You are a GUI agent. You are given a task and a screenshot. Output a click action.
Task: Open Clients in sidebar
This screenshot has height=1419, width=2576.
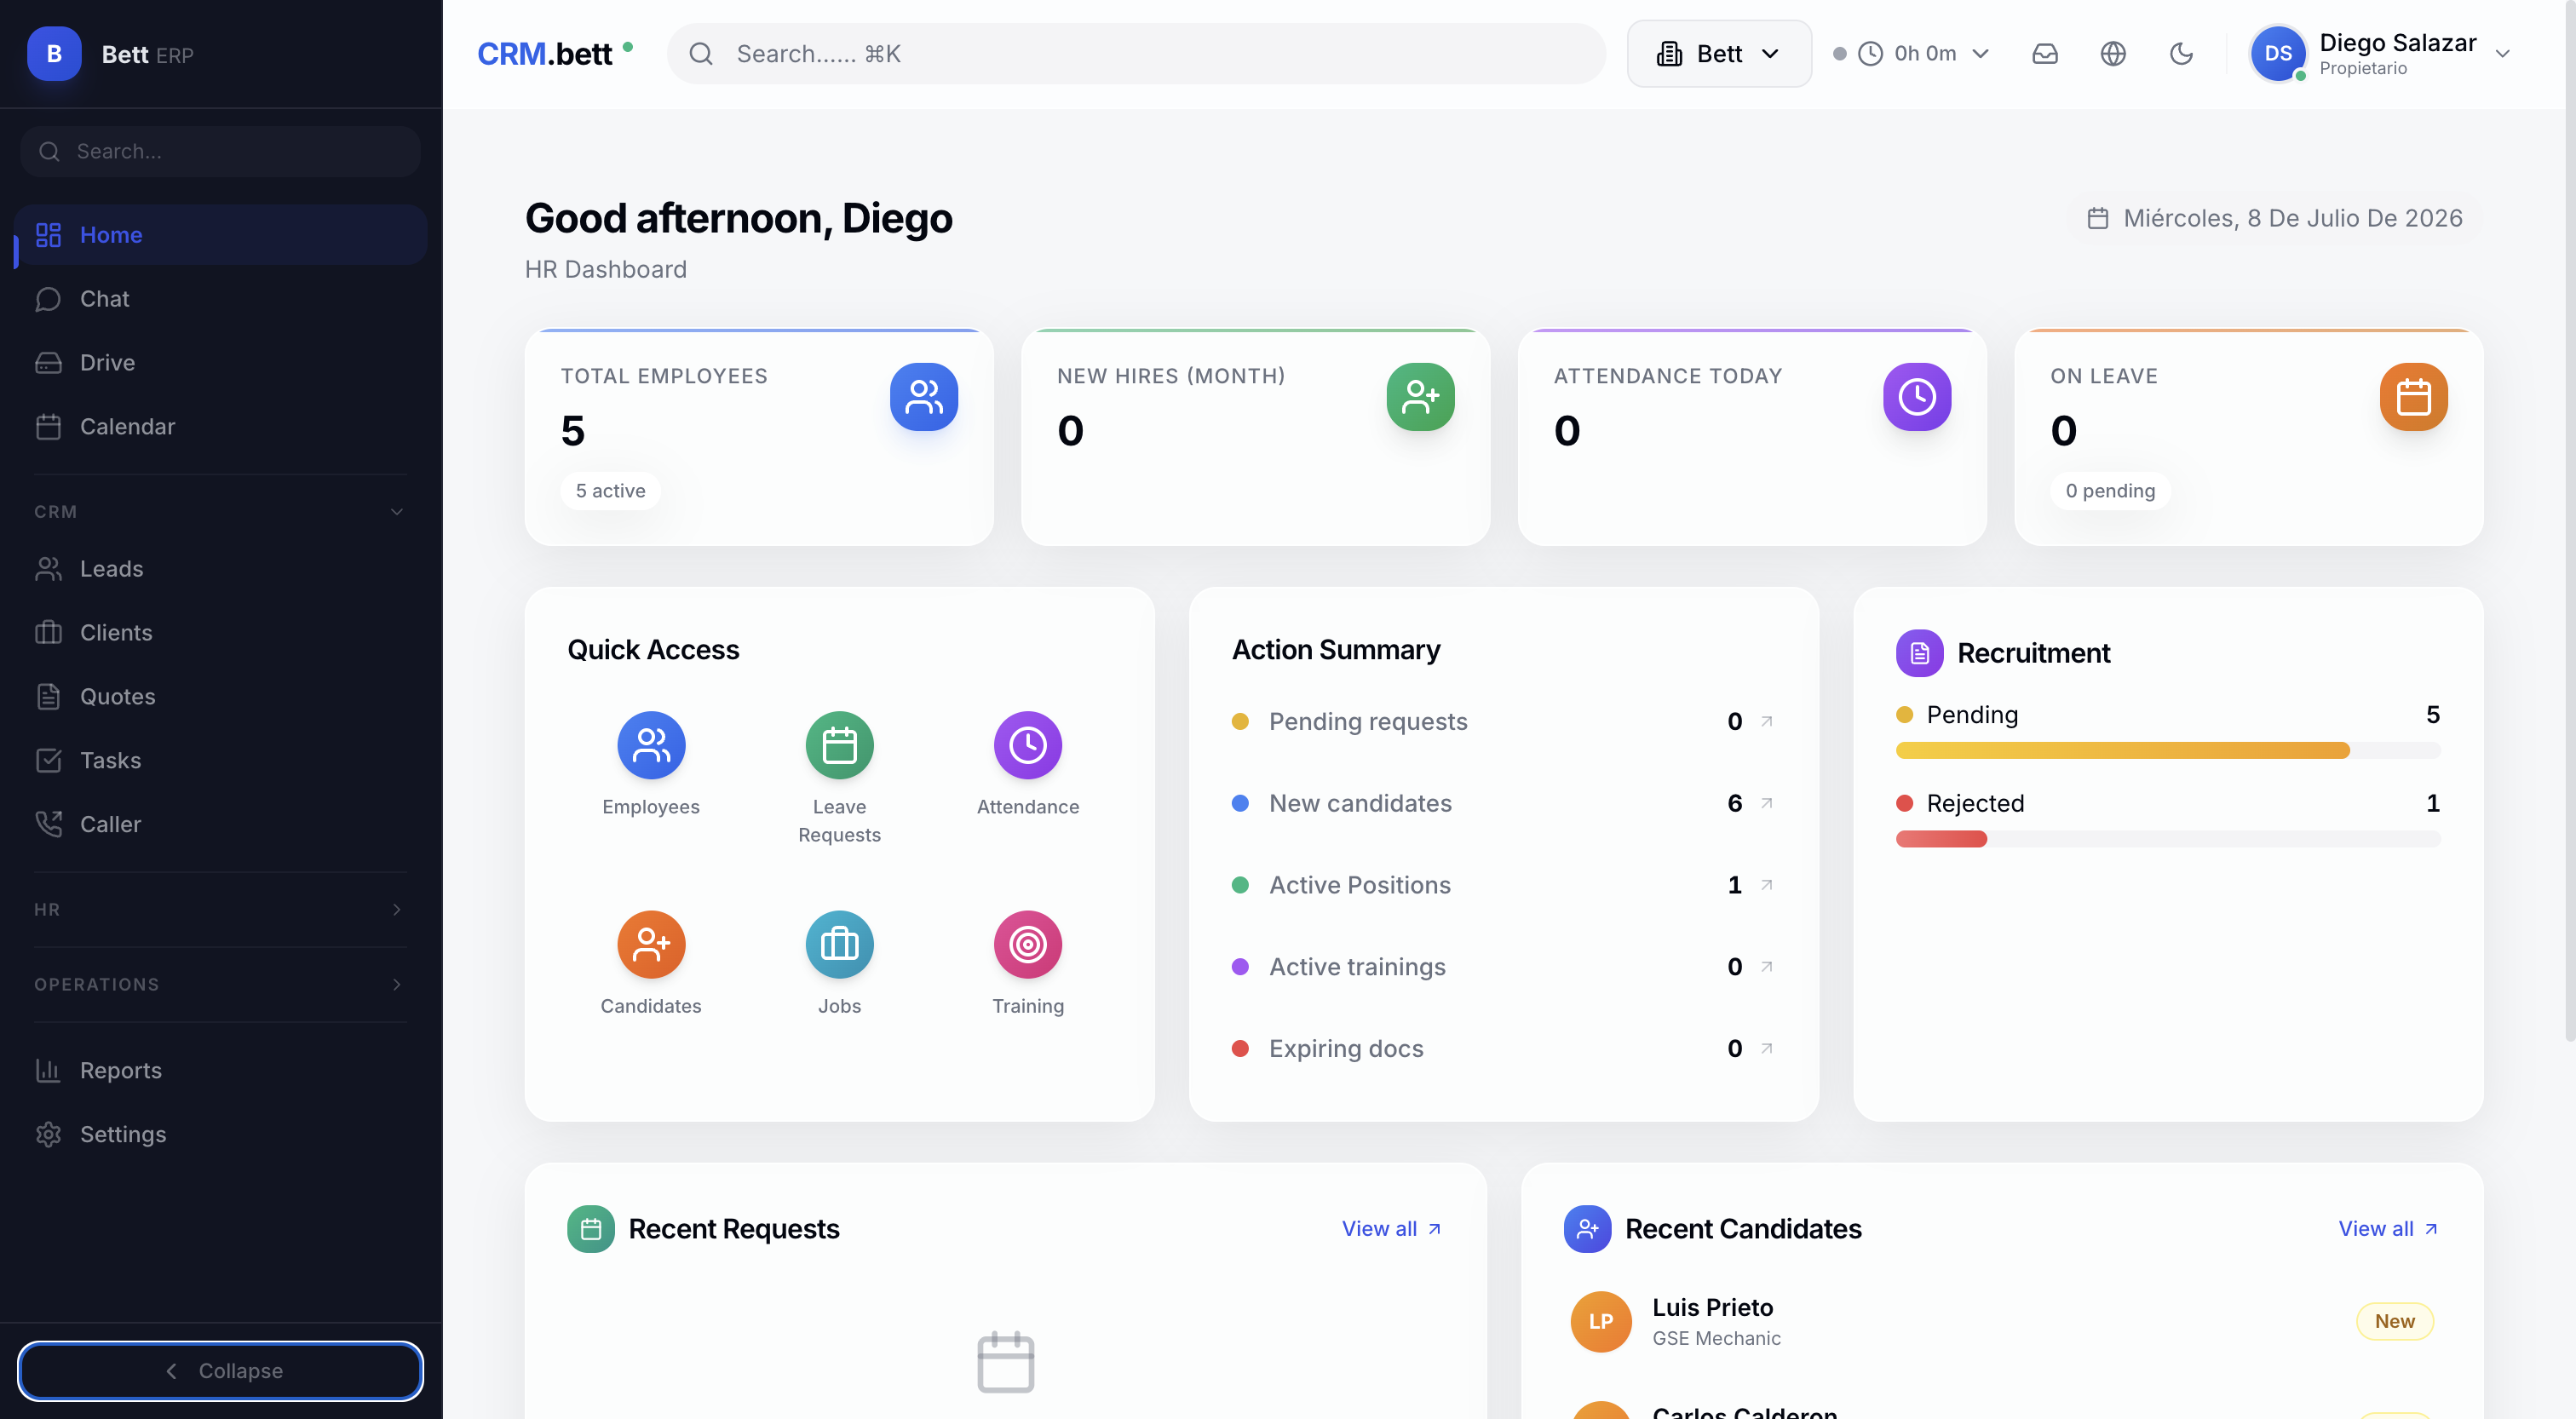click(x=221, y=633)
